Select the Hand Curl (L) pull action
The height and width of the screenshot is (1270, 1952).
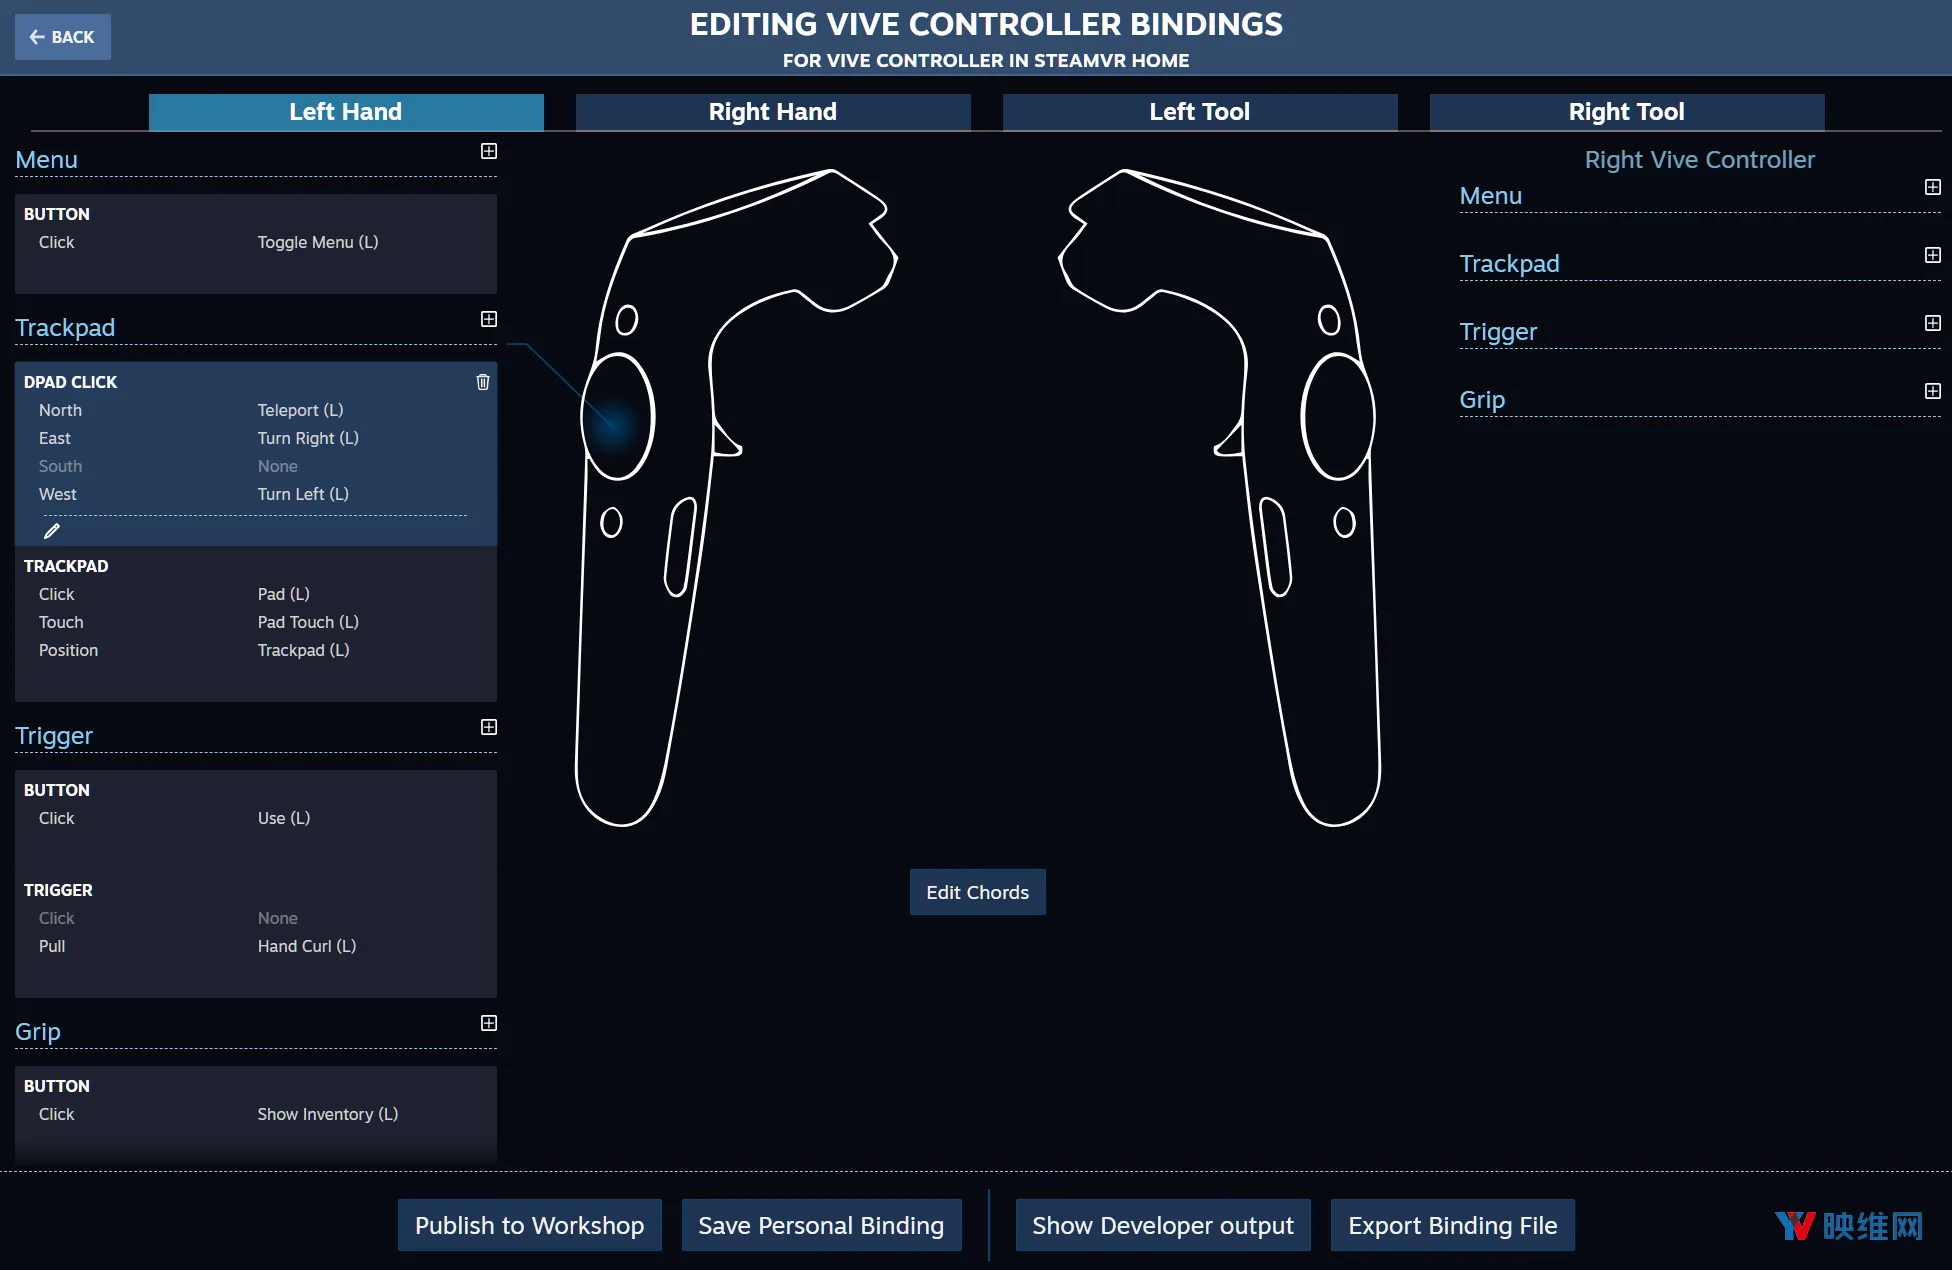point(307,946)
